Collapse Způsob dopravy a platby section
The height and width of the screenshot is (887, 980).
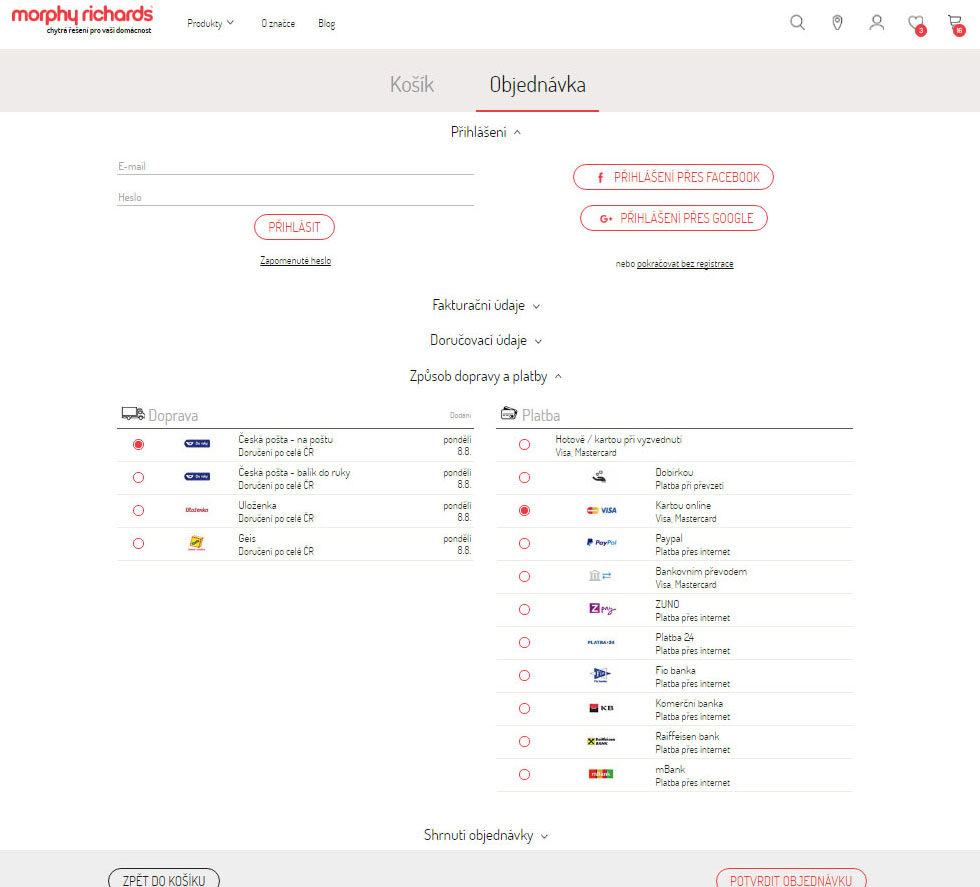click(x=486, y=376)
